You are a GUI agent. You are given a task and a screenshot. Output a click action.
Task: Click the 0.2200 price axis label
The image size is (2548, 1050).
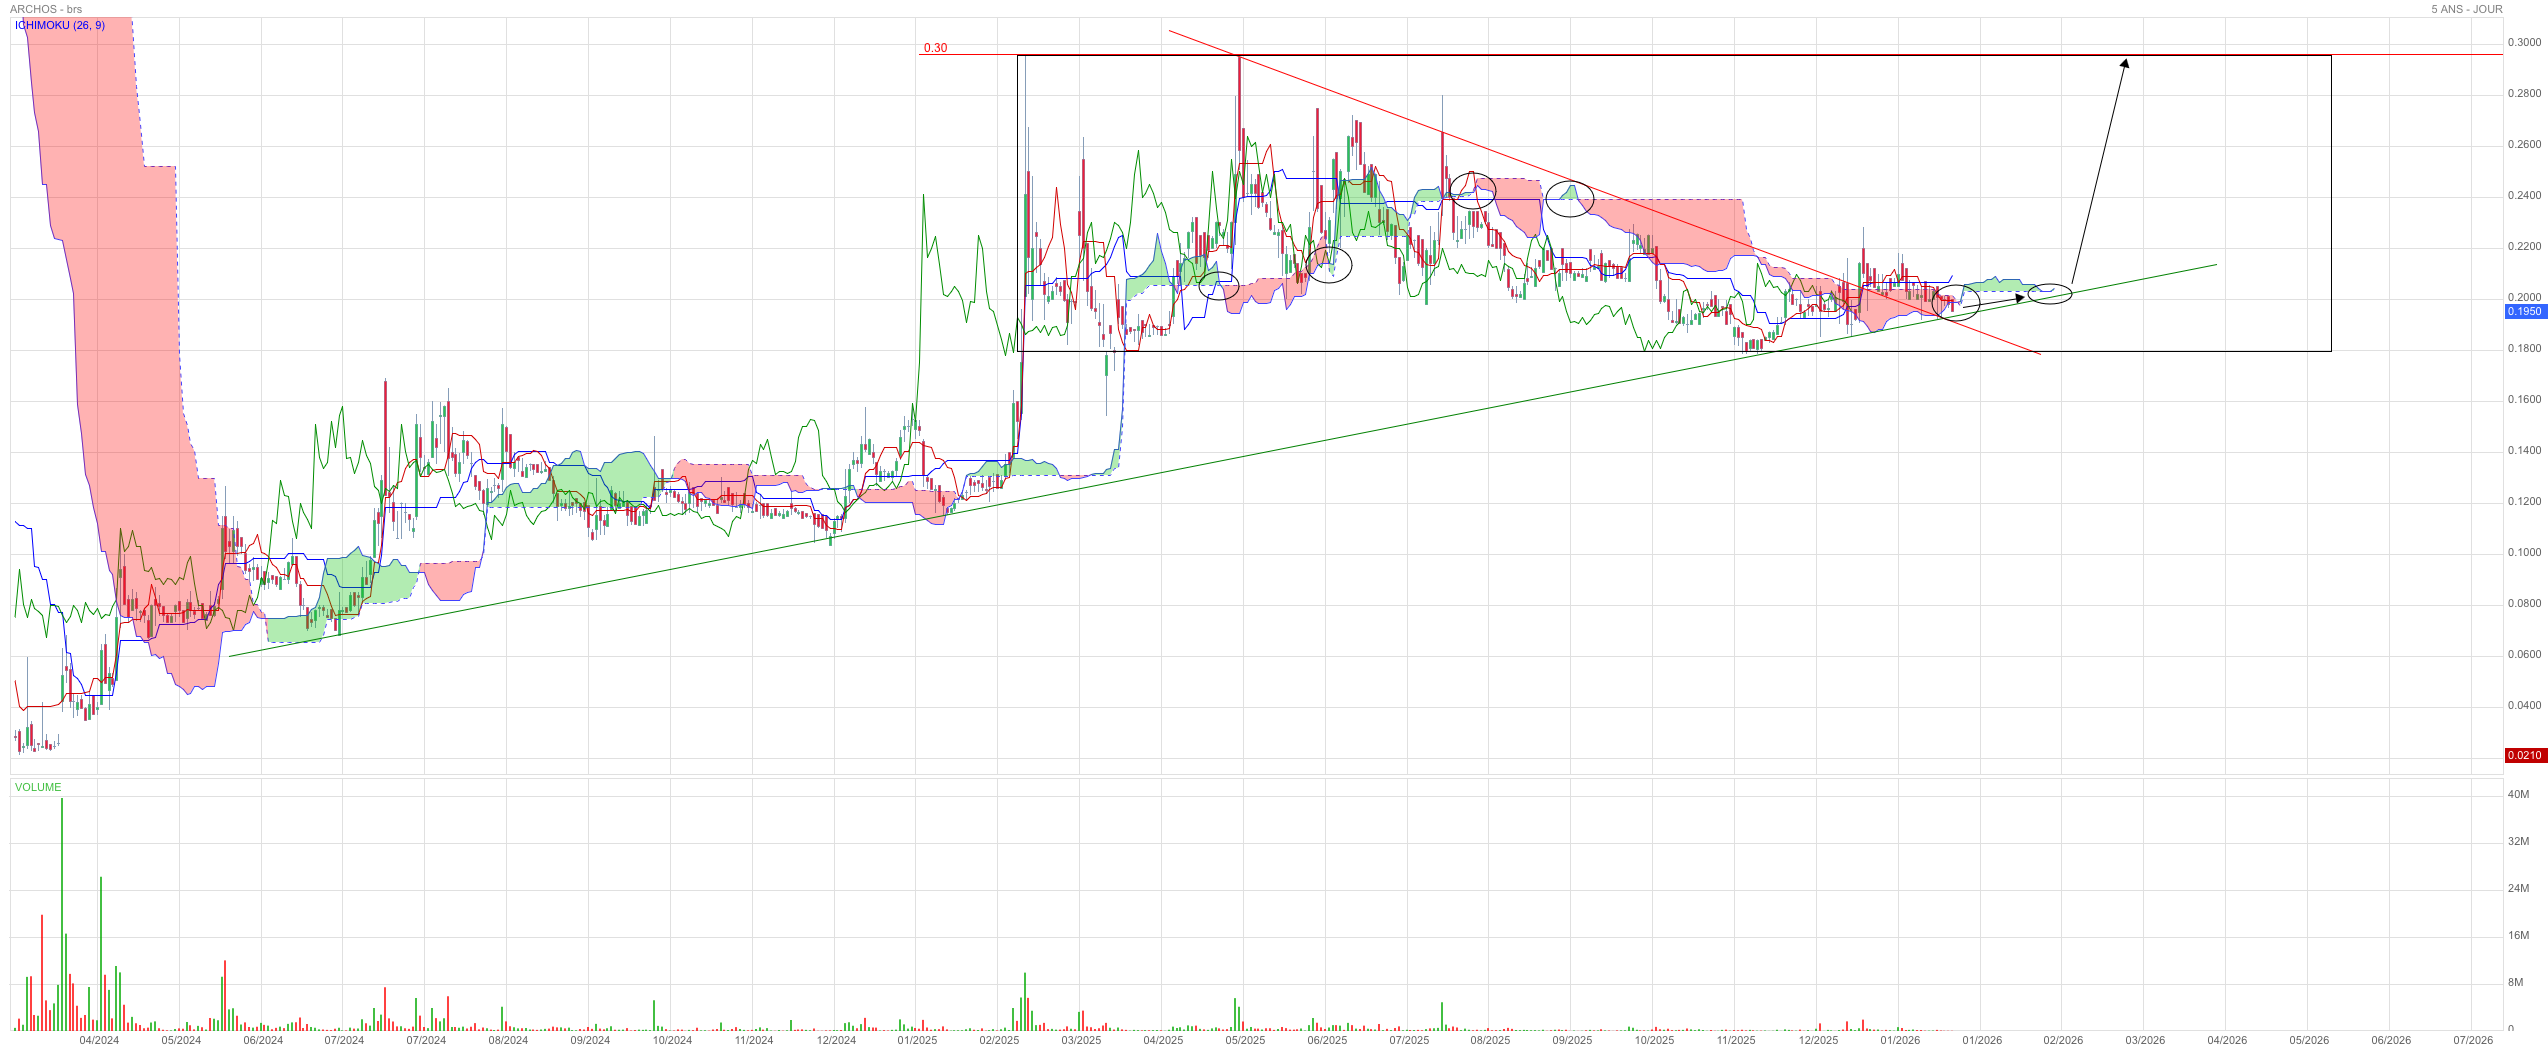(2524, 246)
